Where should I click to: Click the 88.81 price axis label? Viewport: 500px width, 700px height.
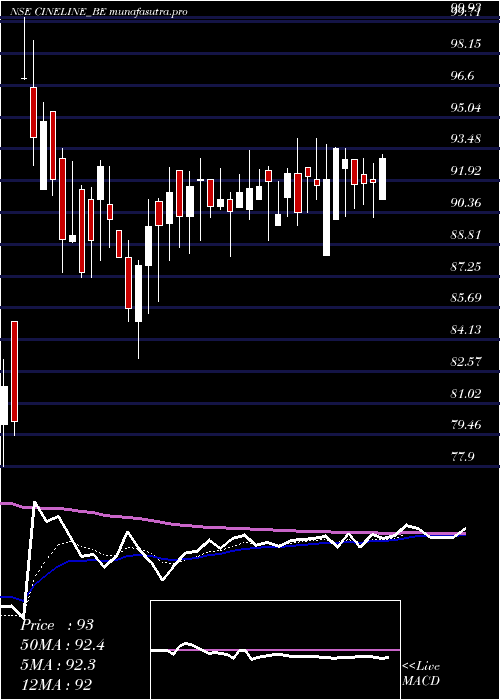tap(467, 235)
